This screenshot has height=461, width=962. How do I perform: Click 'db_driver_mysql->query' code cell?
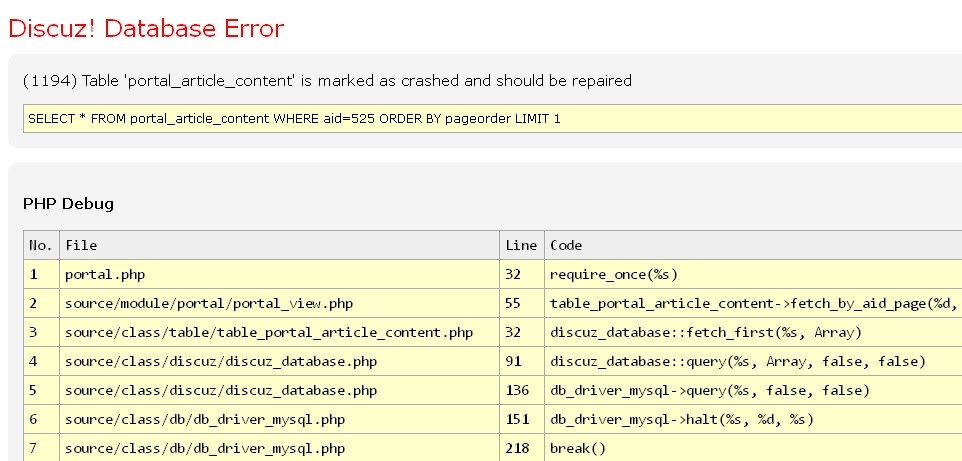tap(753, 390)
